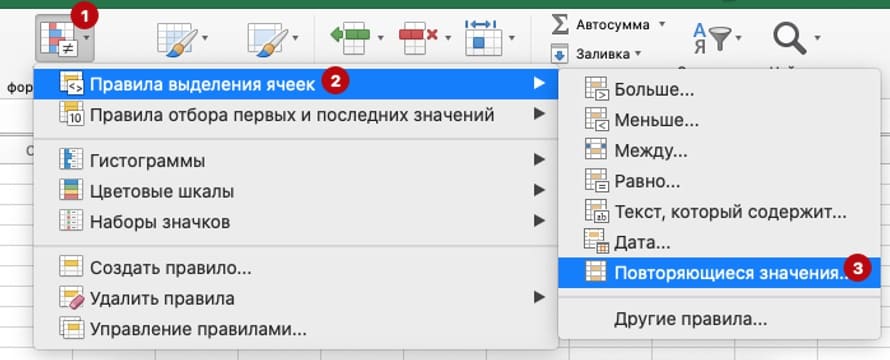Choose Текст, который содержит... rule
890x360 pixels.
(719, 212)
